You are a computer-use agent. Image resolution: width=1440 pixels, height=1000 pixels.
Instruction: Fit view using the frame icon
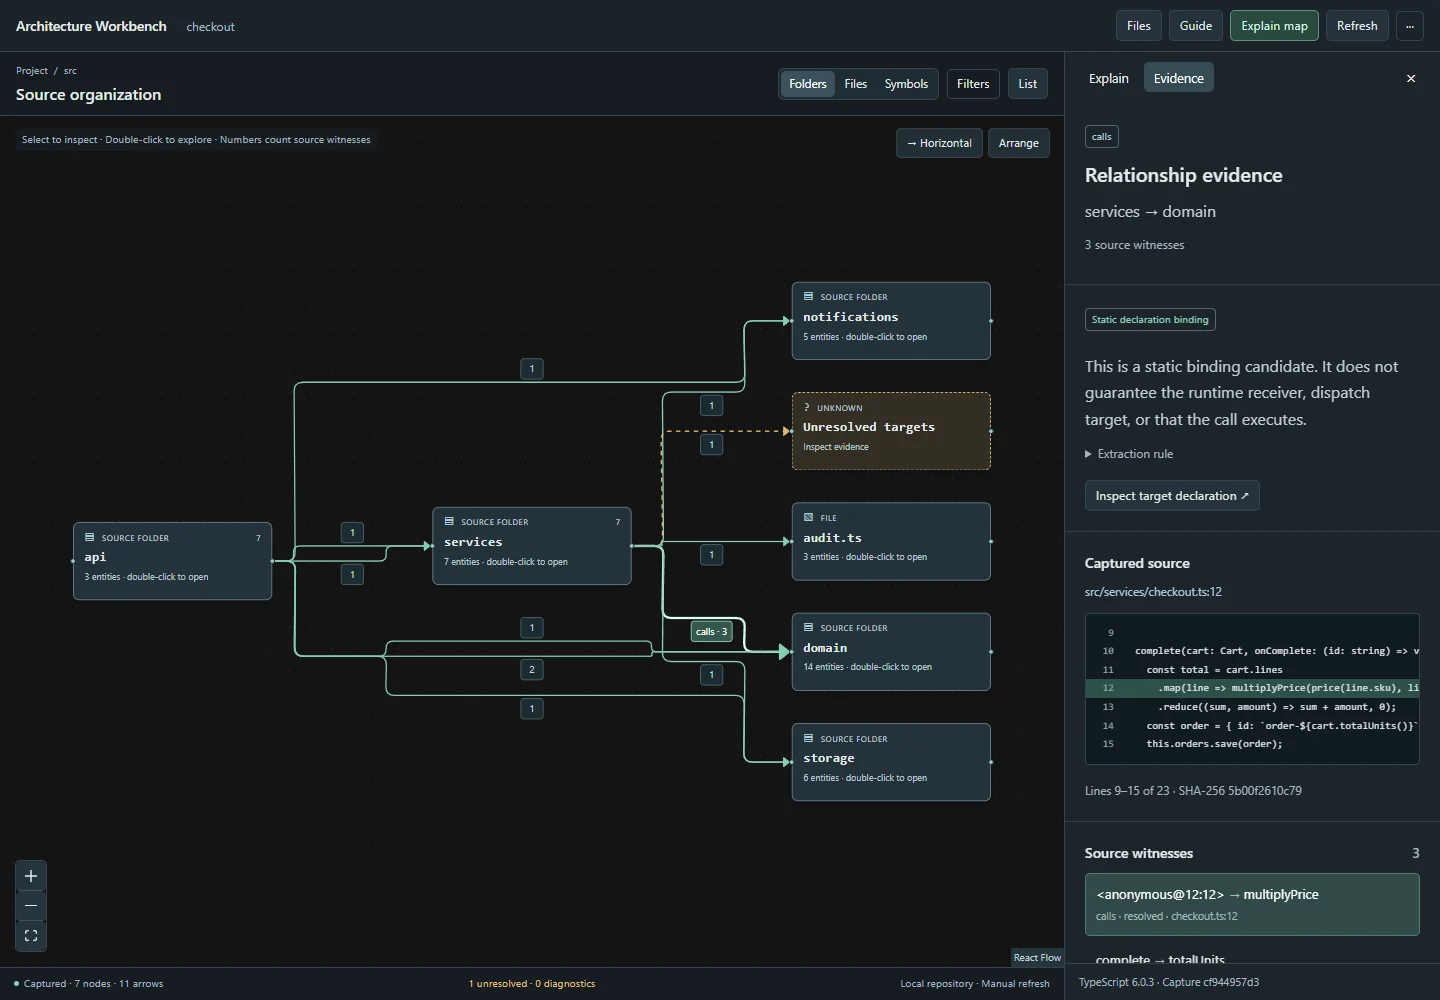31,936
